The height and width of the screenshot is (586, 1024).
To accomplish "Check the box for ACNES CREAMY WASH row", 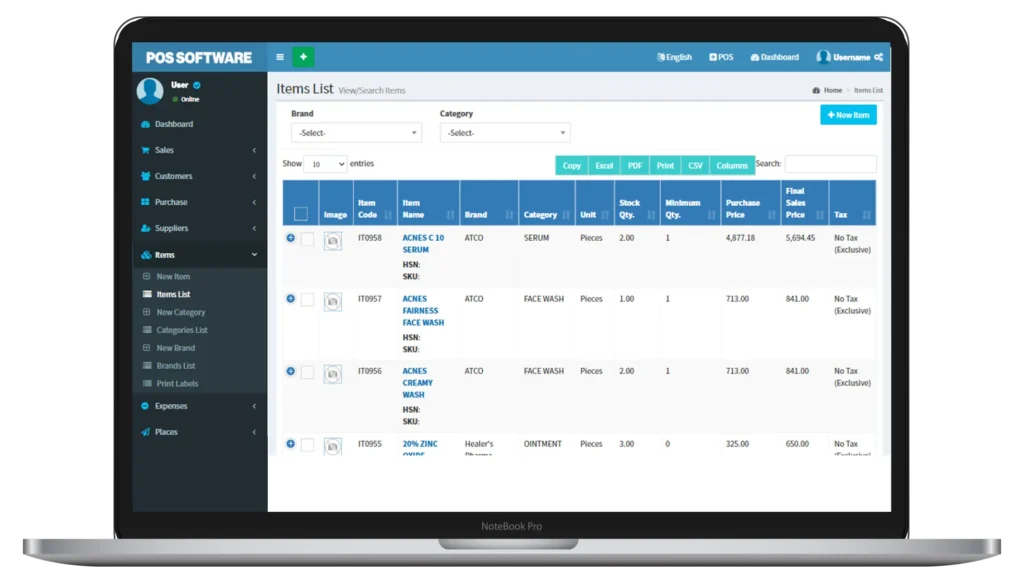I will pos(307,372).
